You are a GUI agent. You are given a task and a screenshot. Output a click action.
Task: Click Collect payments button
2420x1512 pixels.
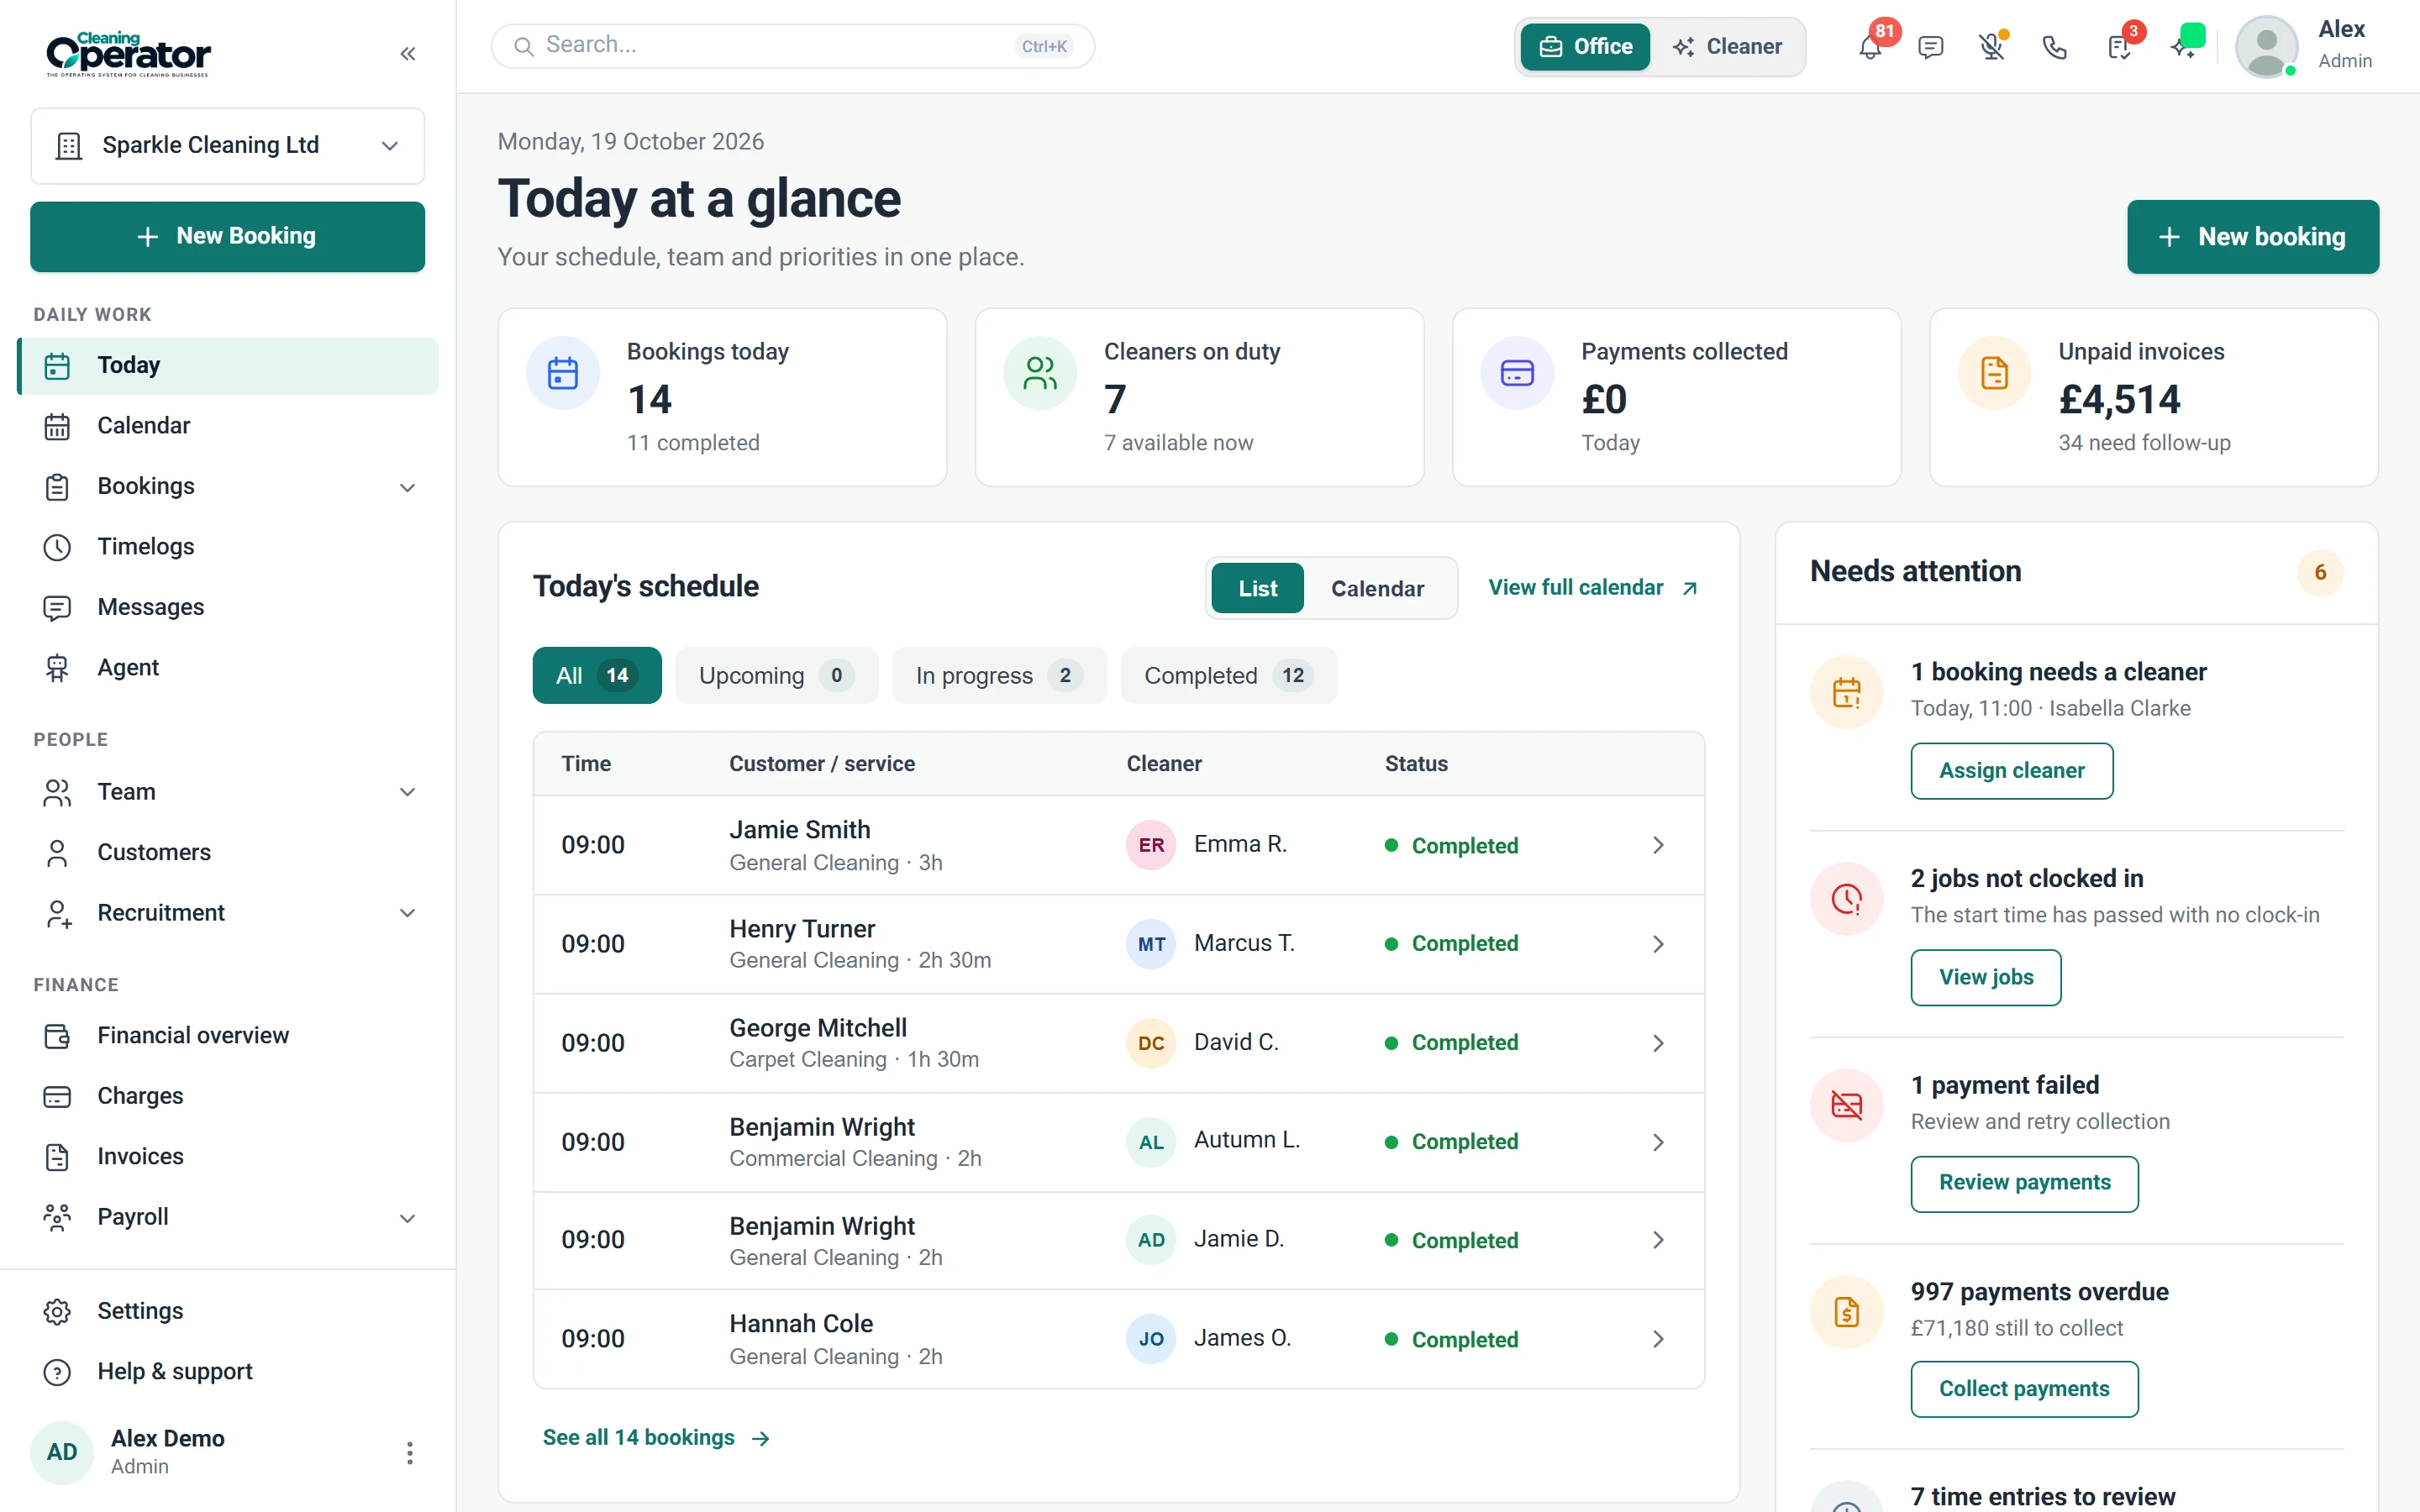[x=2024, y=1390]
